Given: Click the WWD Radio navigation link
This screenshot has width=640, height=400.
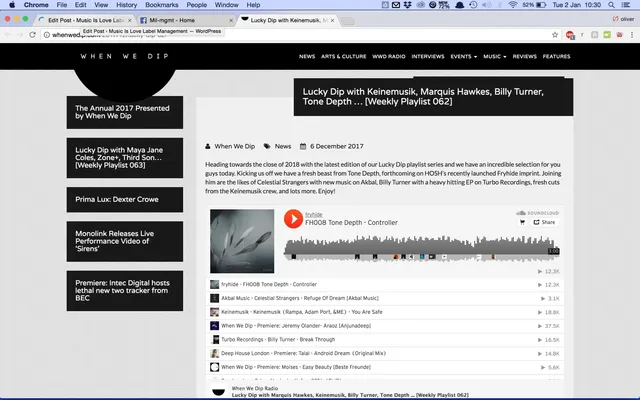Looking at the screenshot, I should [x=389, y=56].
